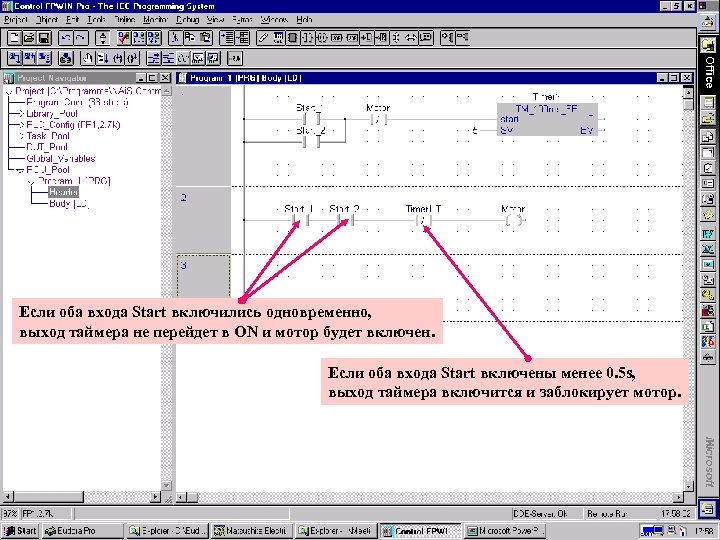Click the red checkmark Check toolbar icon

(124, 38)
